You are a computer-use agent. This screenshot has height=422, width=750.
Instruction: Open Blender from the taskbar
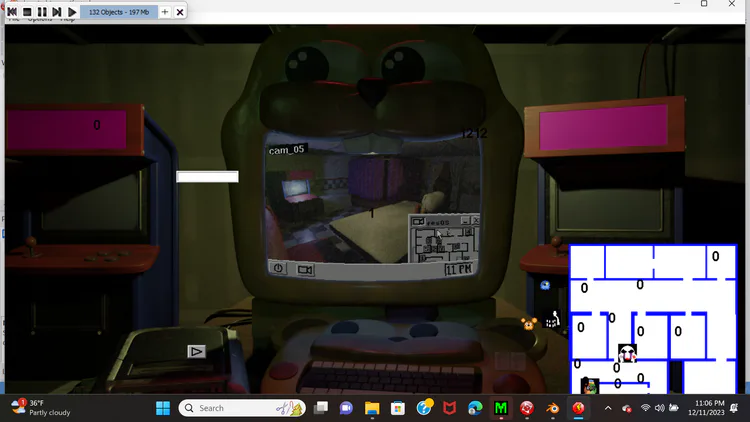tap(552, 408)
